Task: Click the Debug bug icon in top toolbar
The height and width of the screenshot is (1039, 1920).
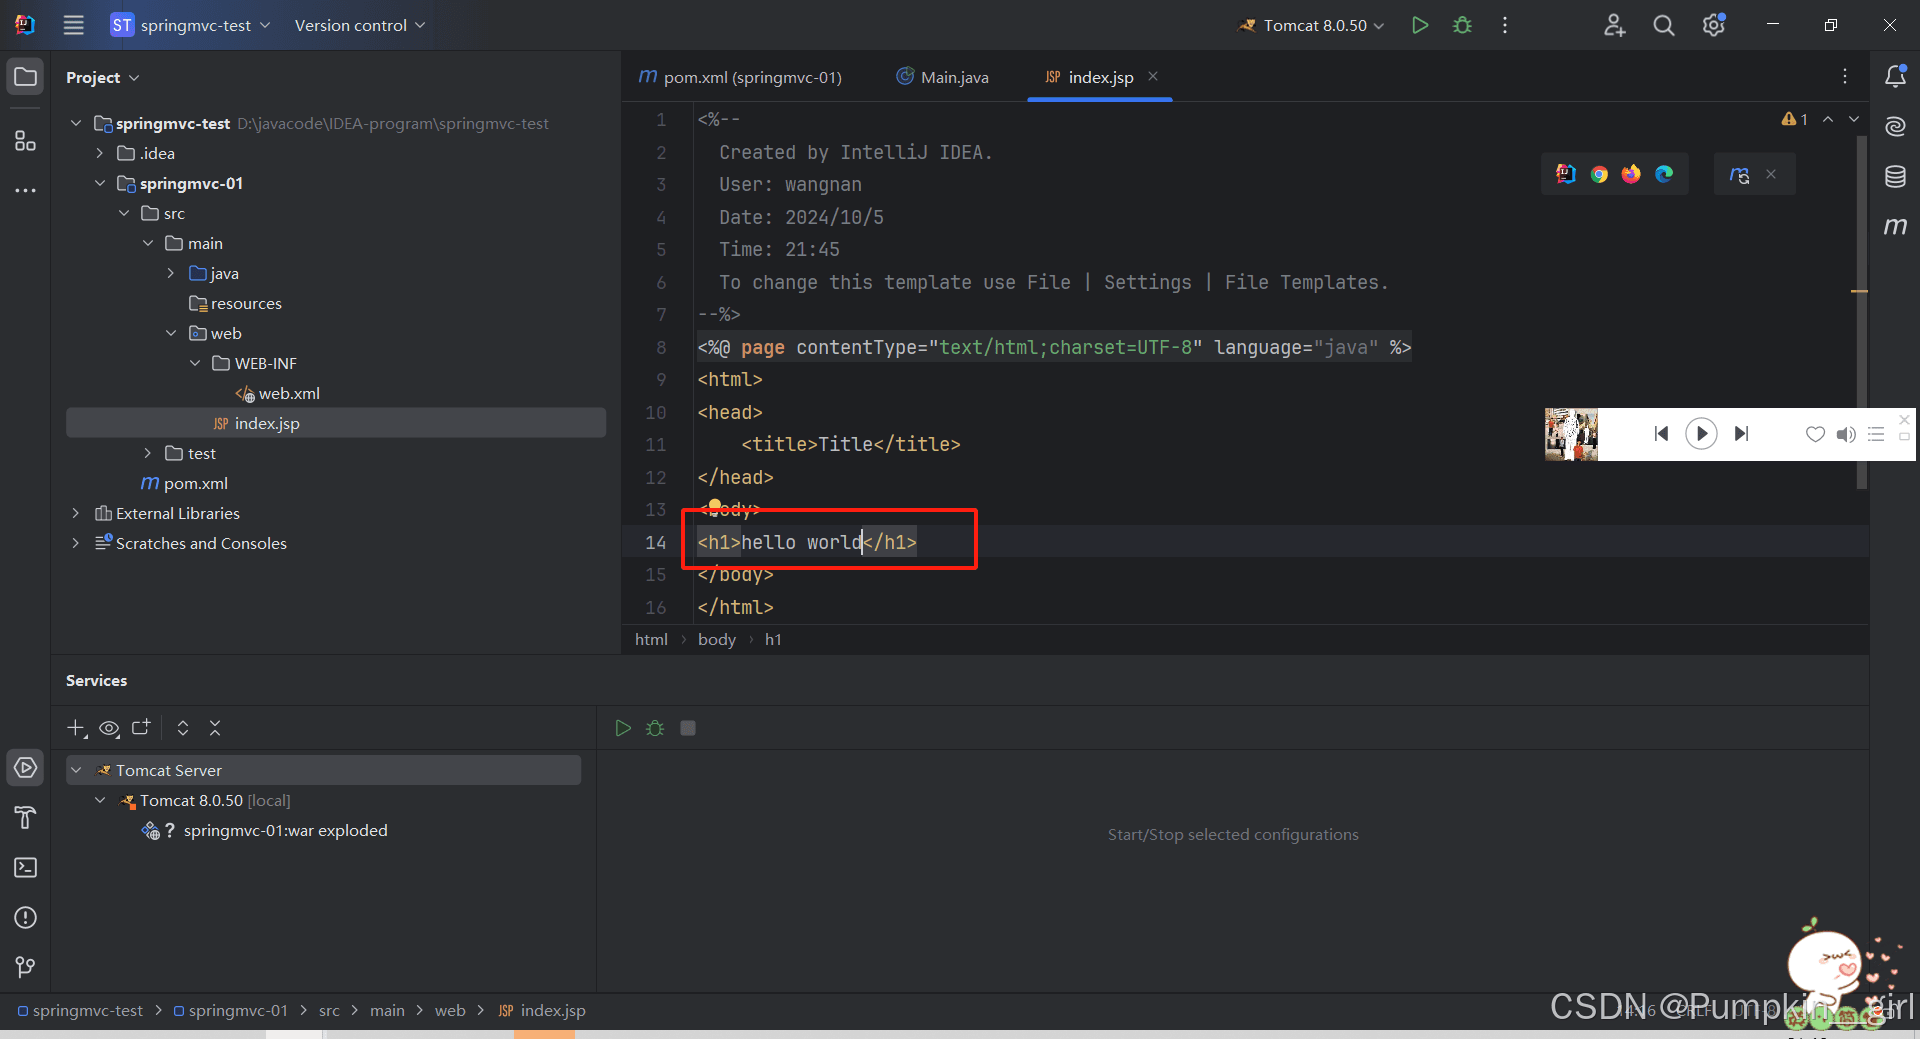Action: point(1462,25)
